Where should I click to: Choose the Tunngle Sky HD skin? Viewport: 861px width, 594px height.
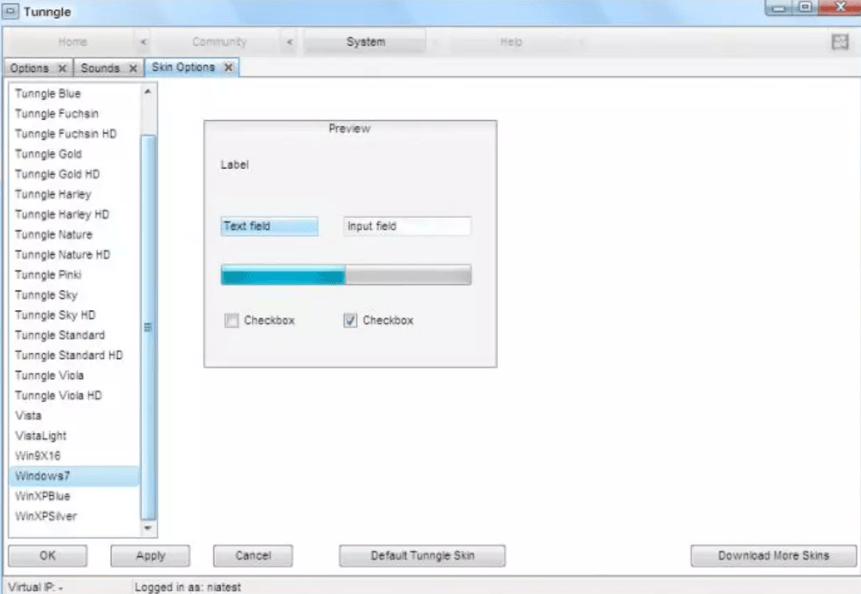point(75,315)
